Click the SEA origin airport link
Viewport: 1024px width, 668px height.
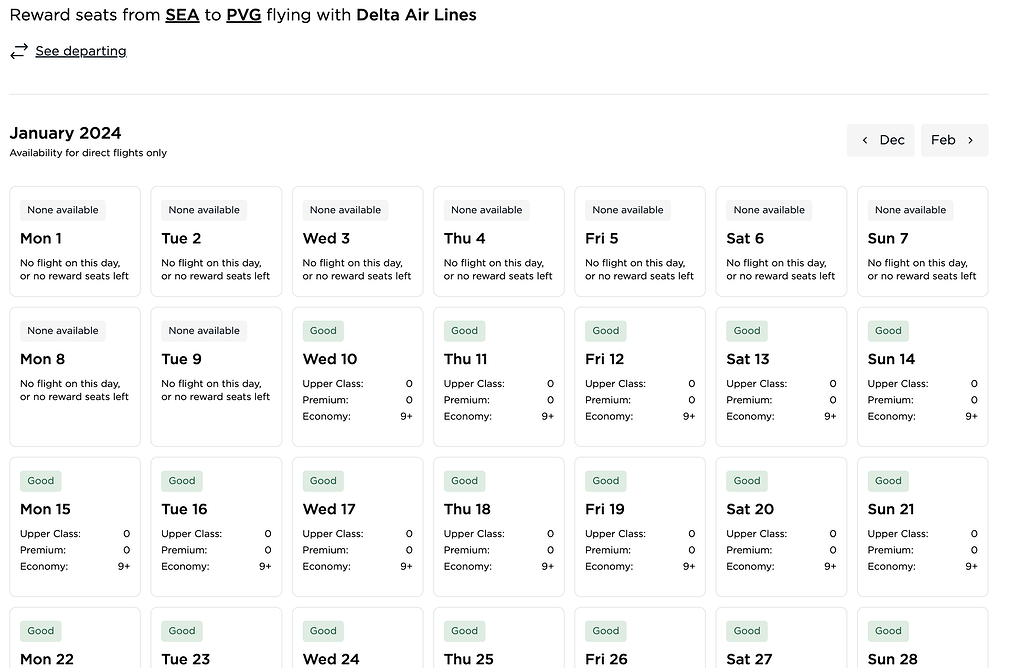[181, 15]
